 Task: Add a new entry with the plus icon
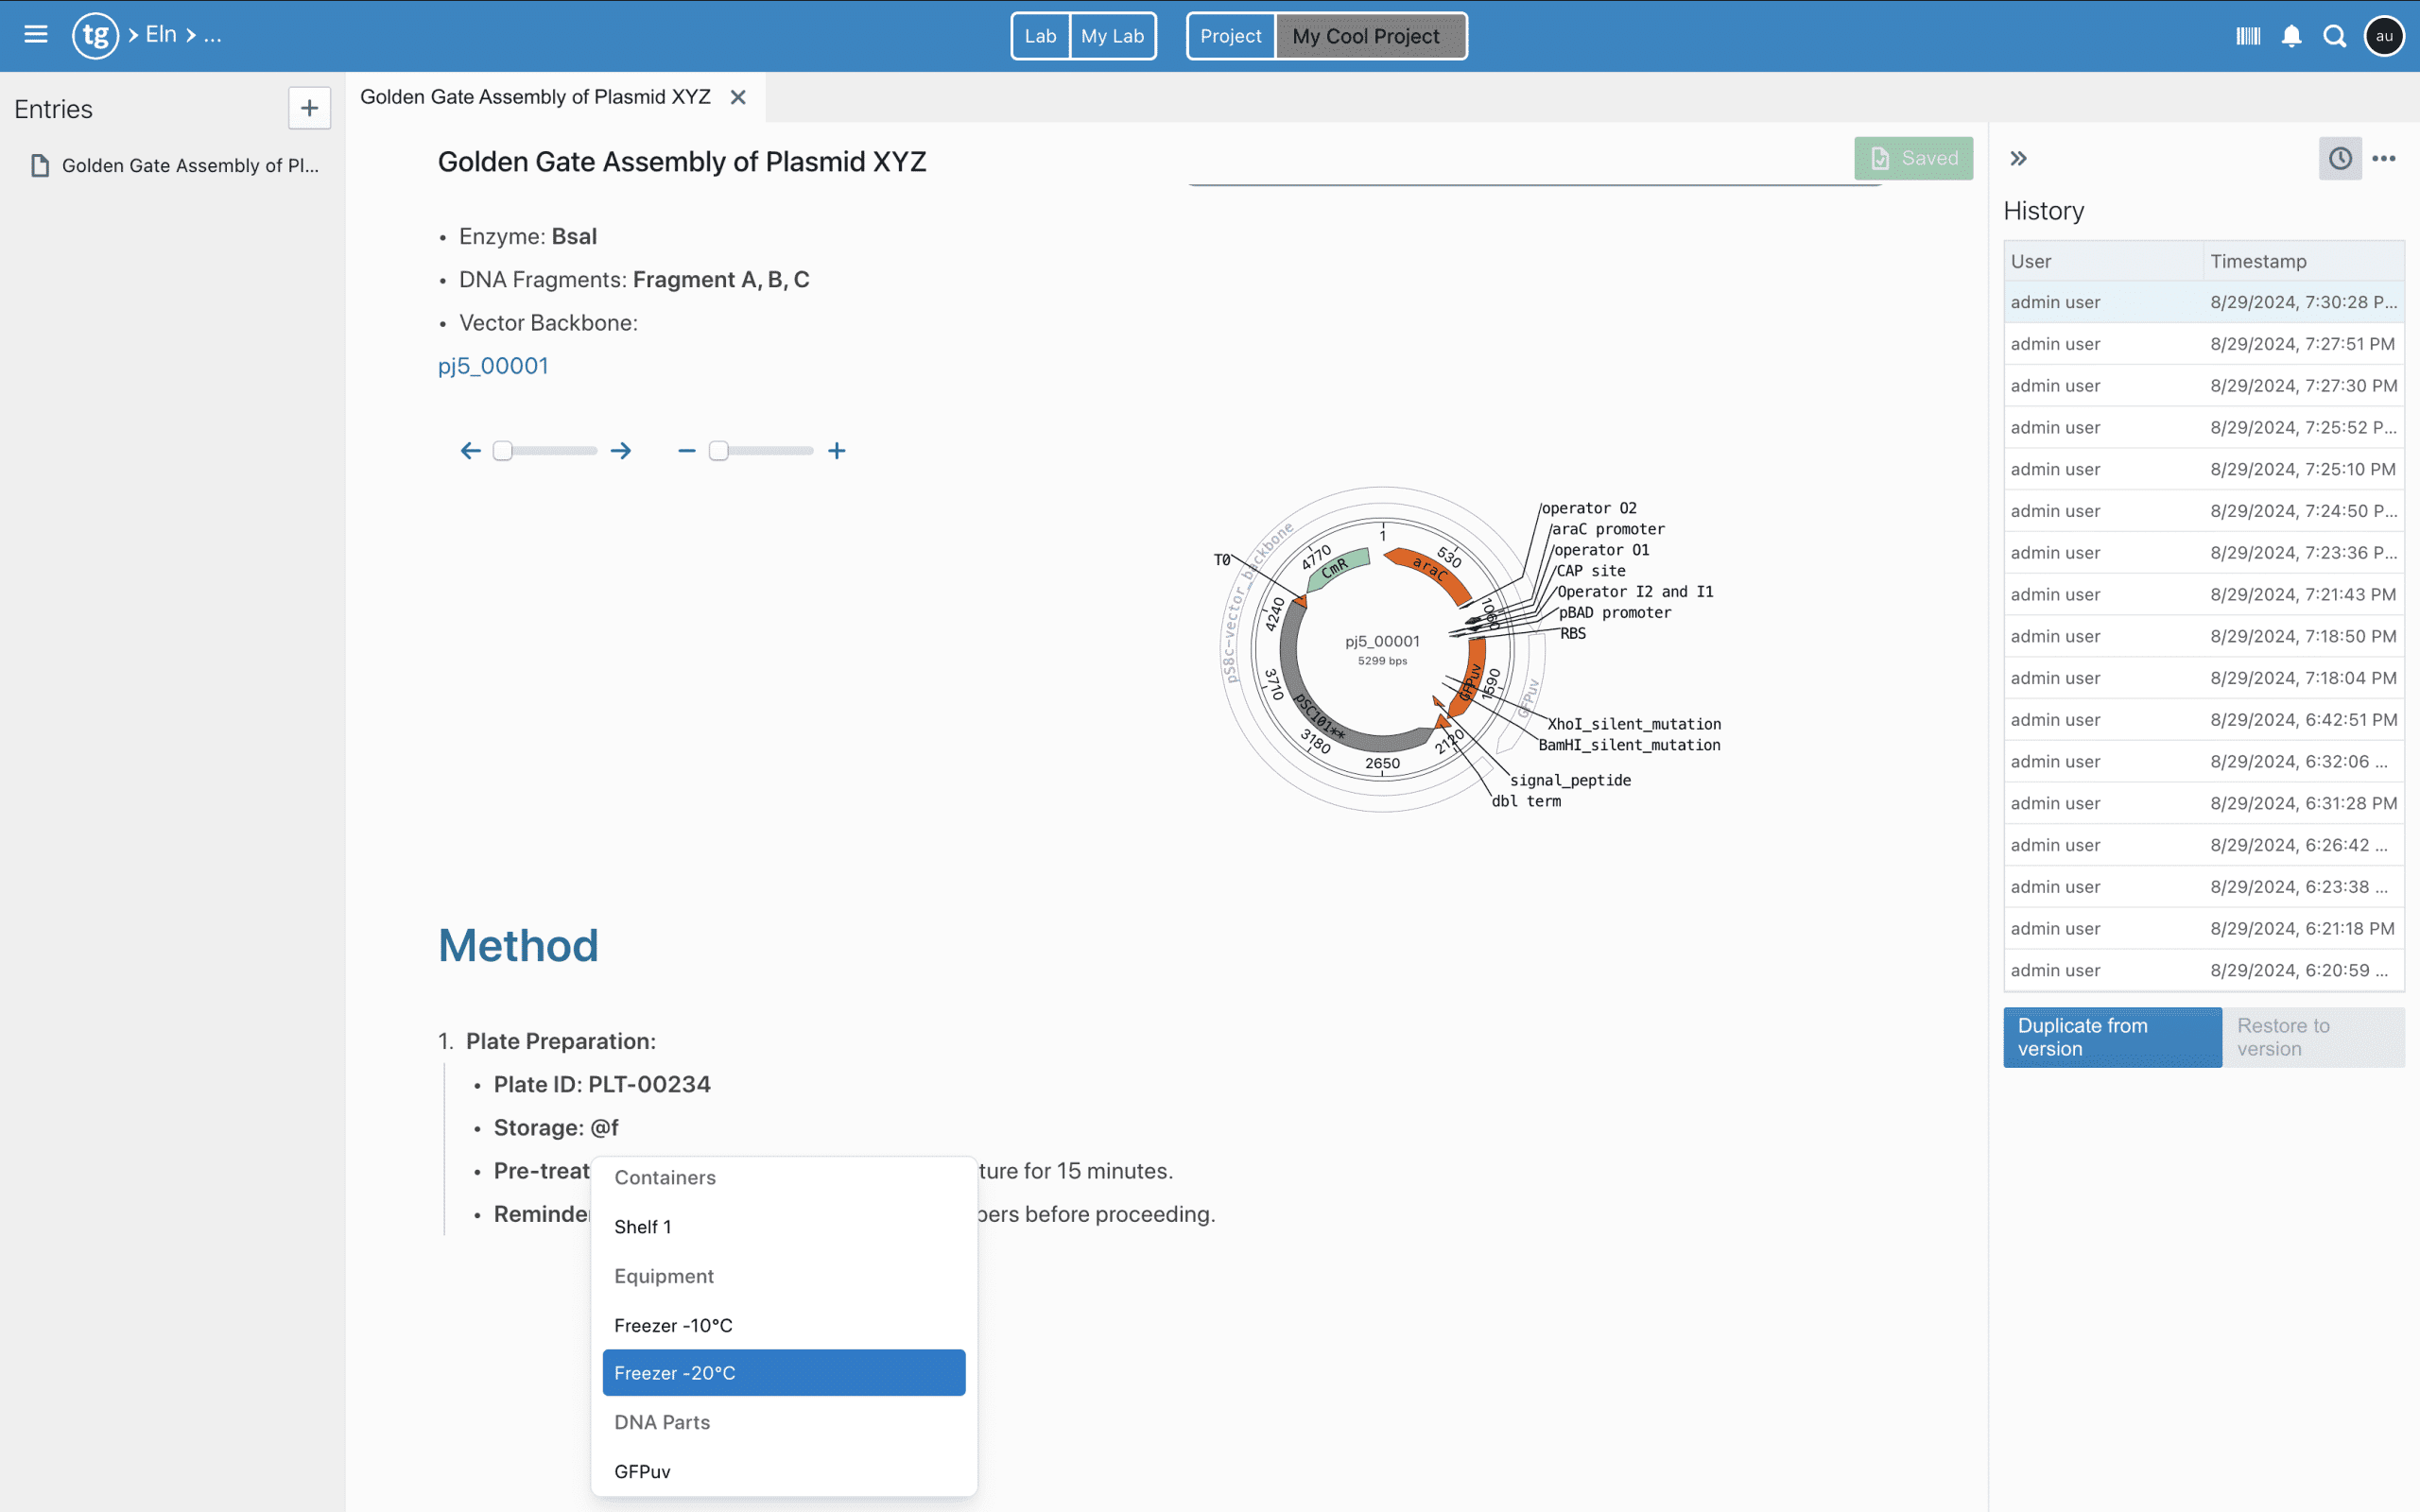pos(309,108)
